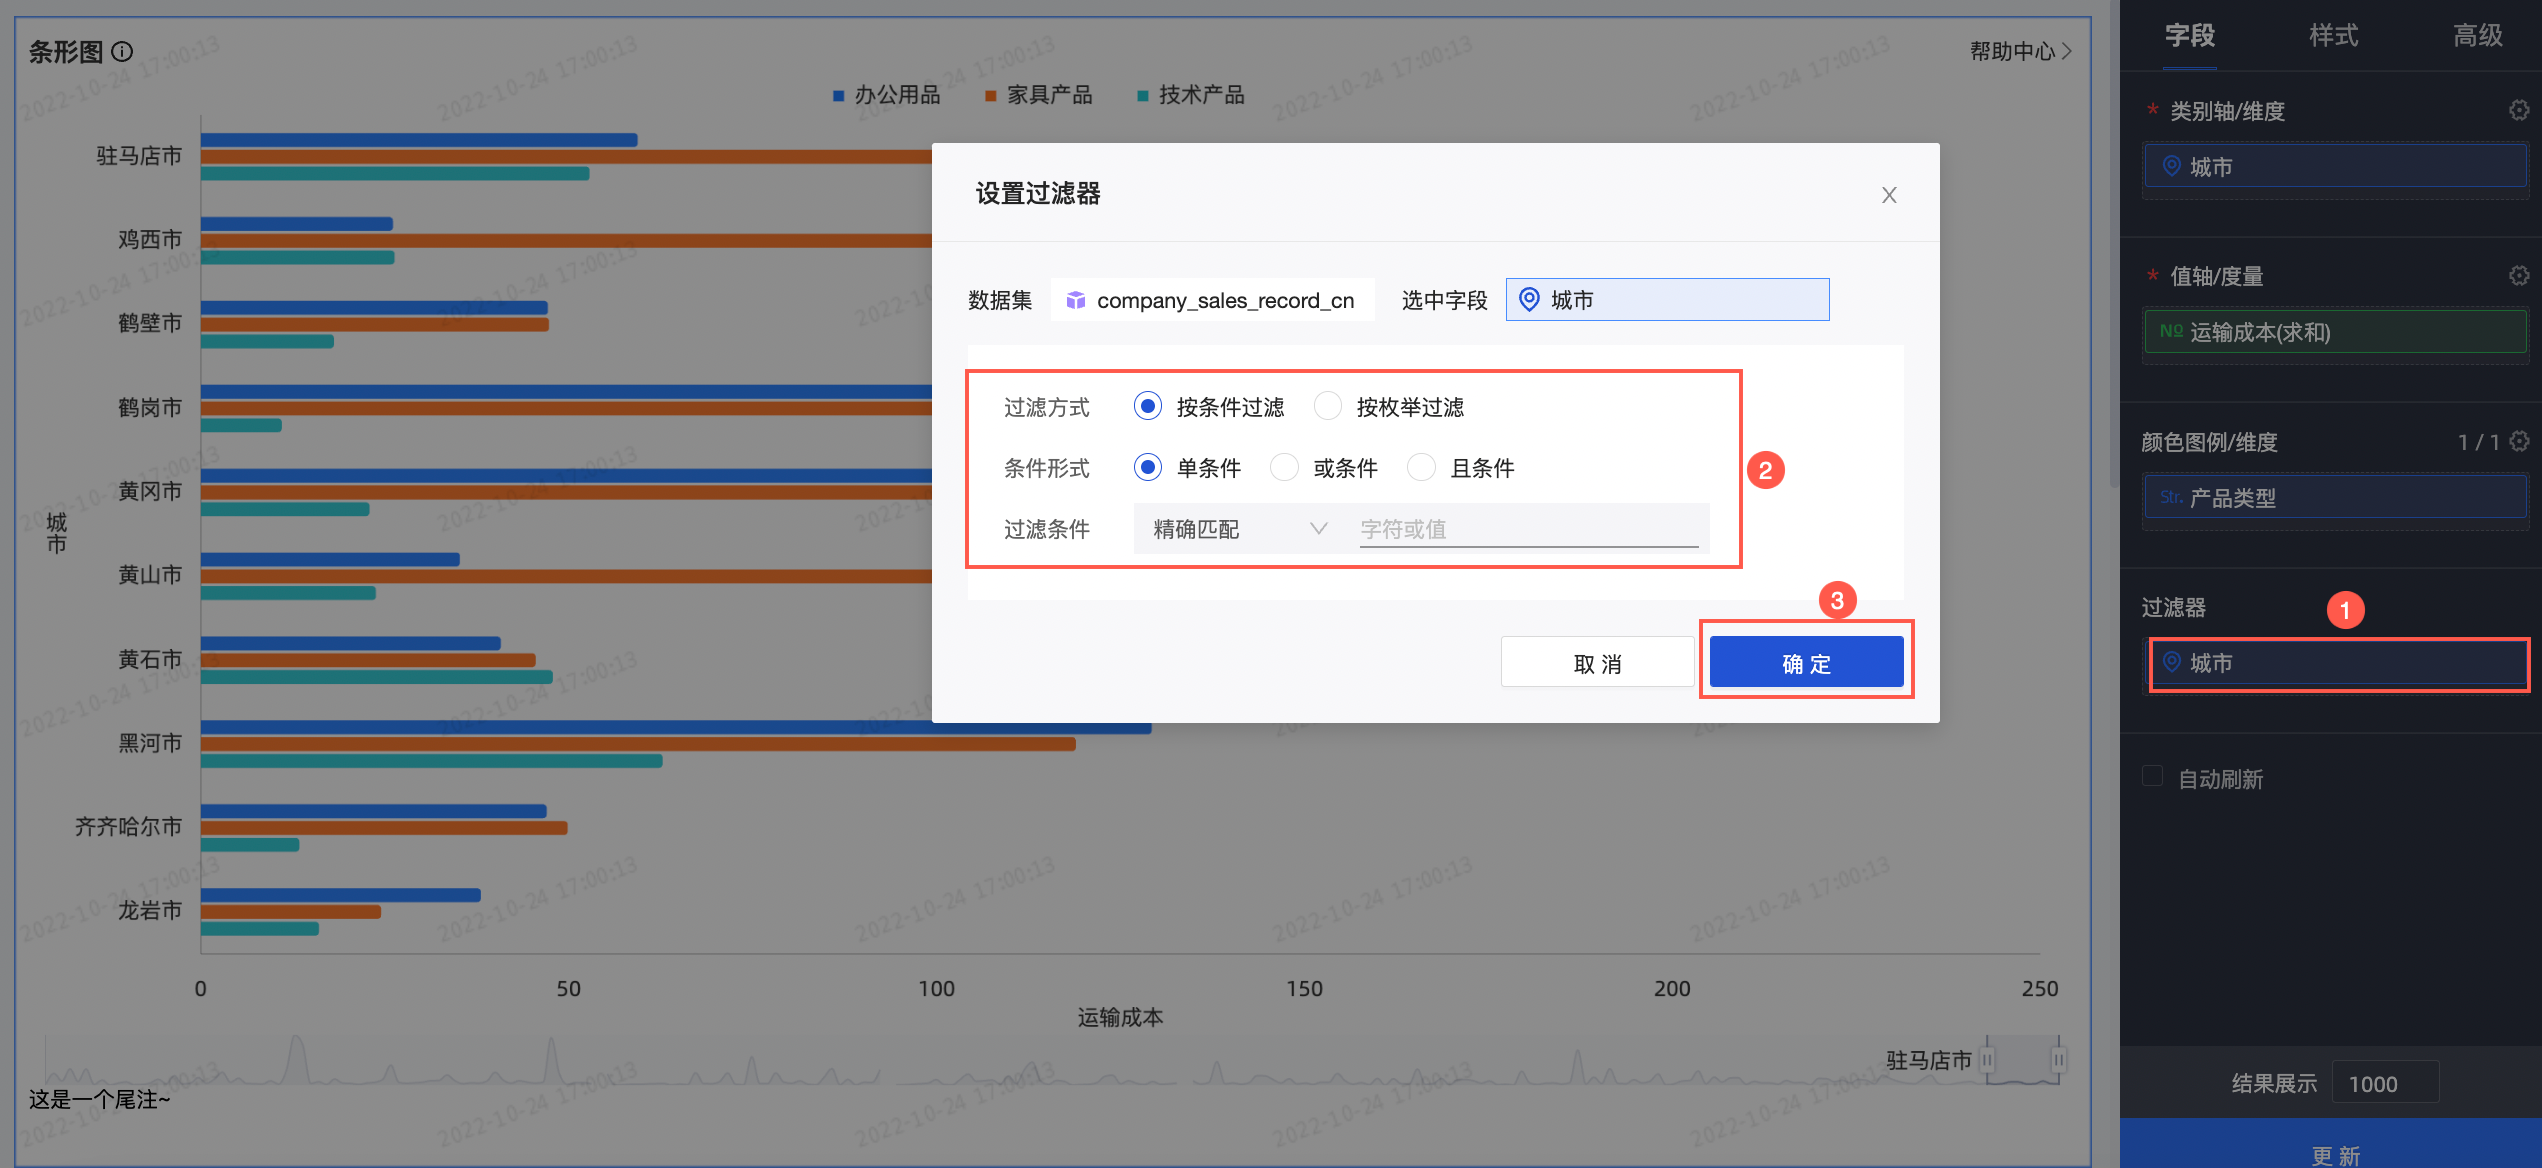Open settings gear for 值轴/度量
The height and width of the screenshot is (1168, 2542).
[x=2519, y=275]
